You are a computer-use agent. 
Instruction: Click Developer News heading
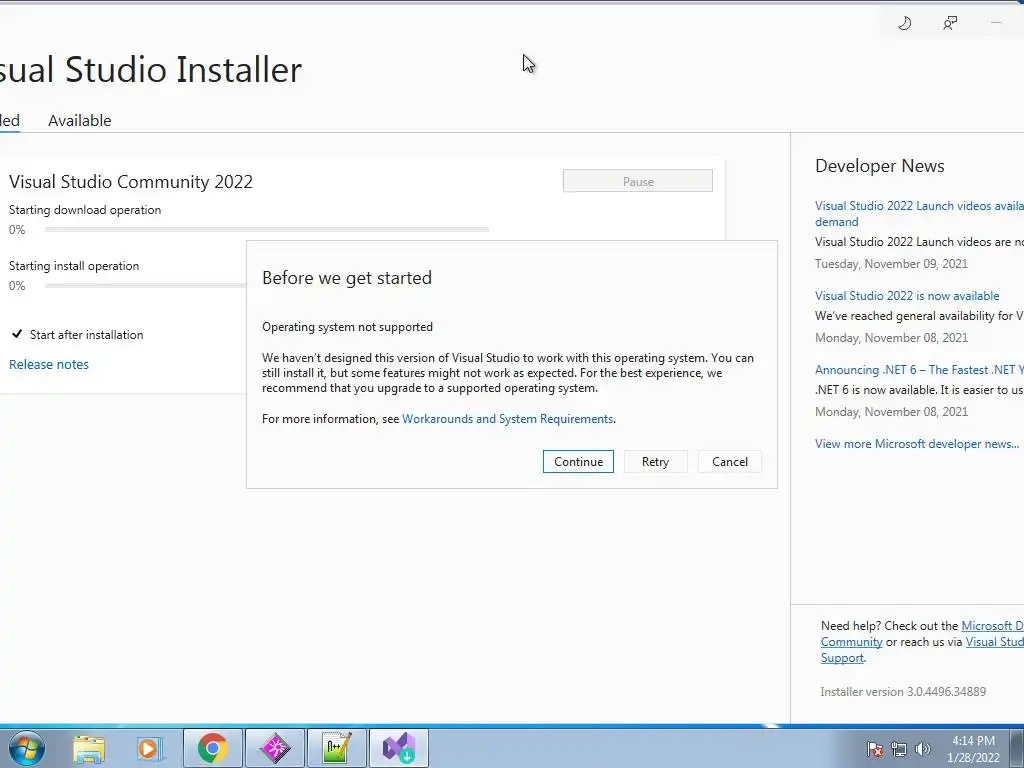click(880, 166)
